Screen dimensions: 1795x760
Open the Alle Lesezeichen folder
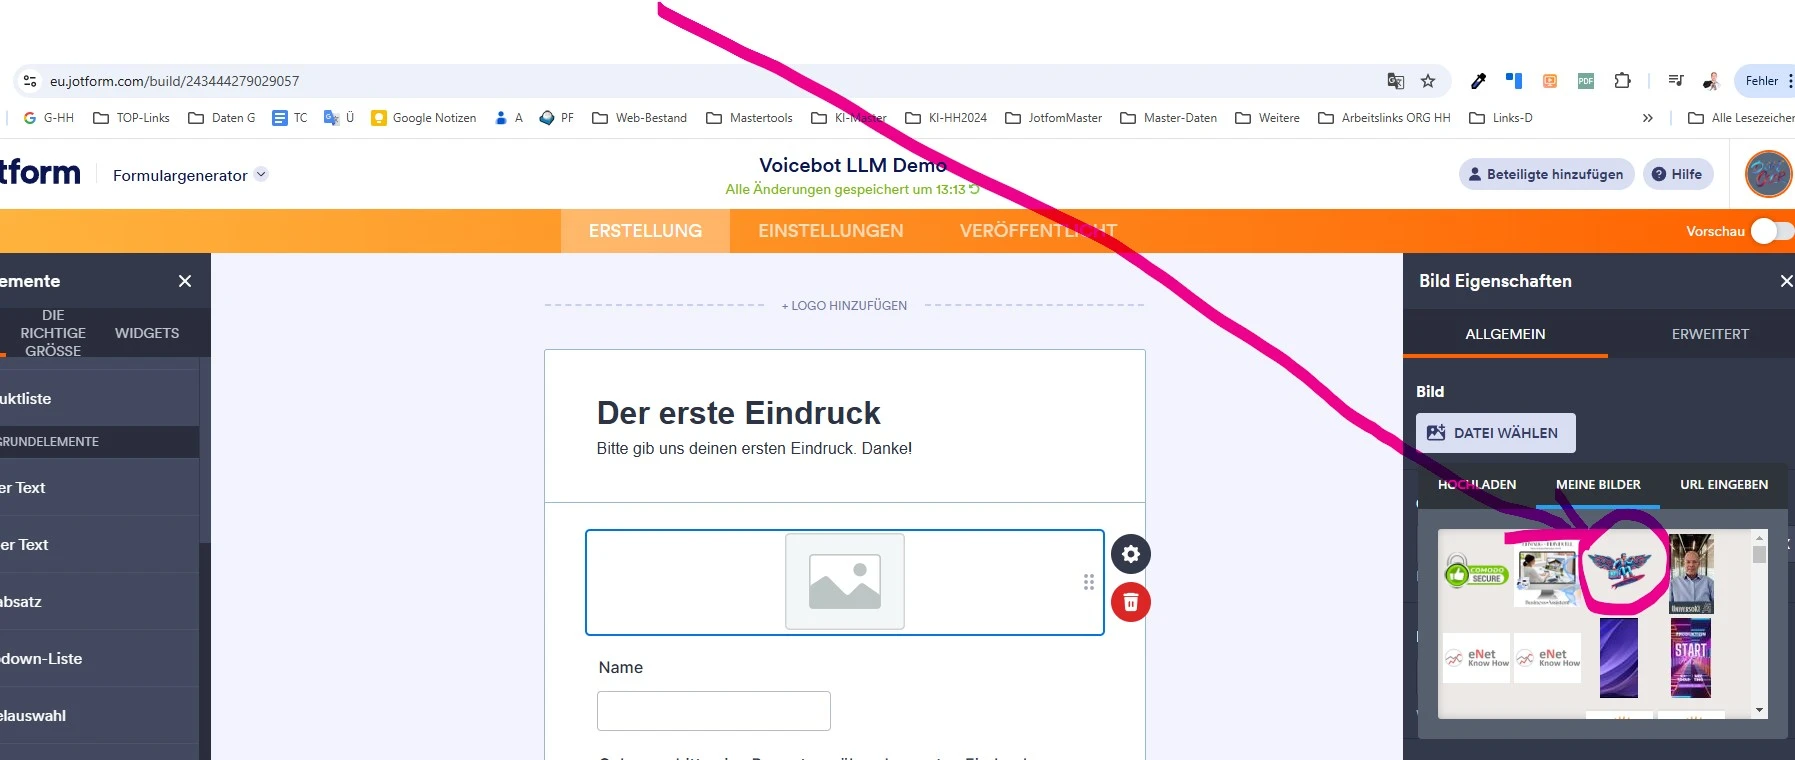(1740, 118)
